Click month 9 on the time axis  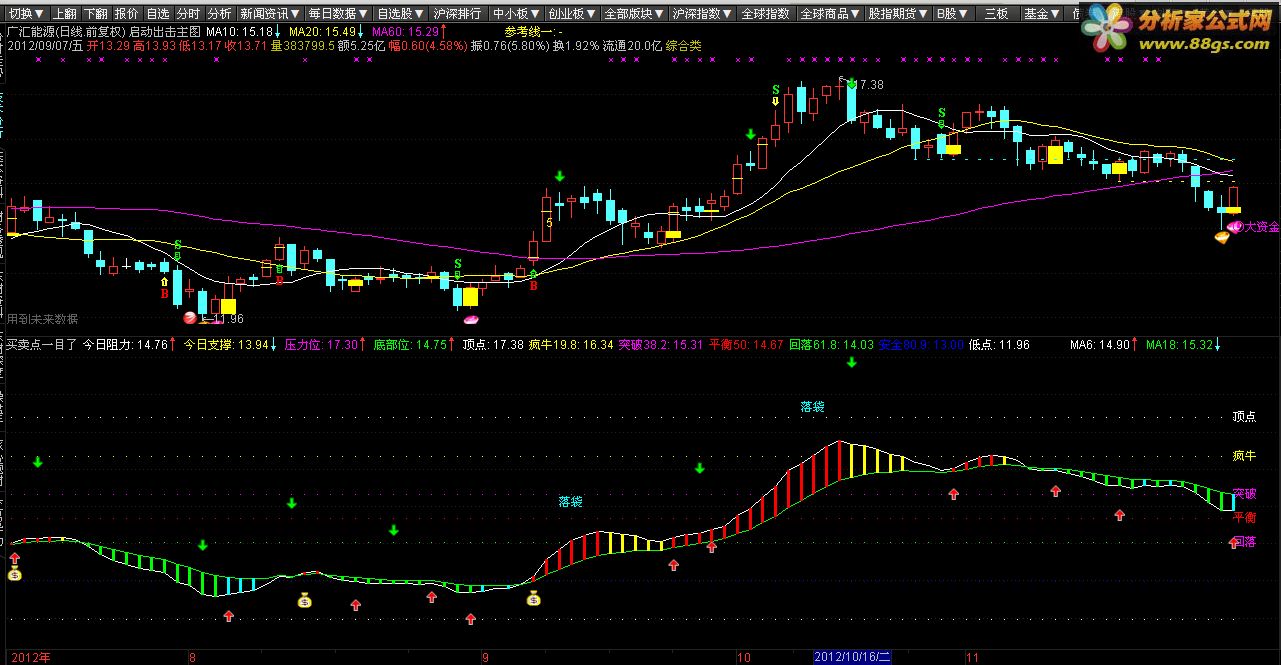(486, 657)
